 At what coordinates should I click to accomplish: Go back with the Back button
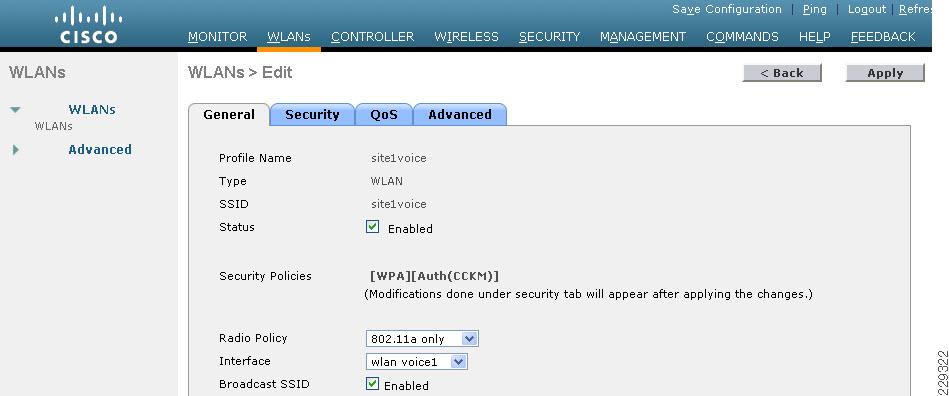tap(782, 73)
